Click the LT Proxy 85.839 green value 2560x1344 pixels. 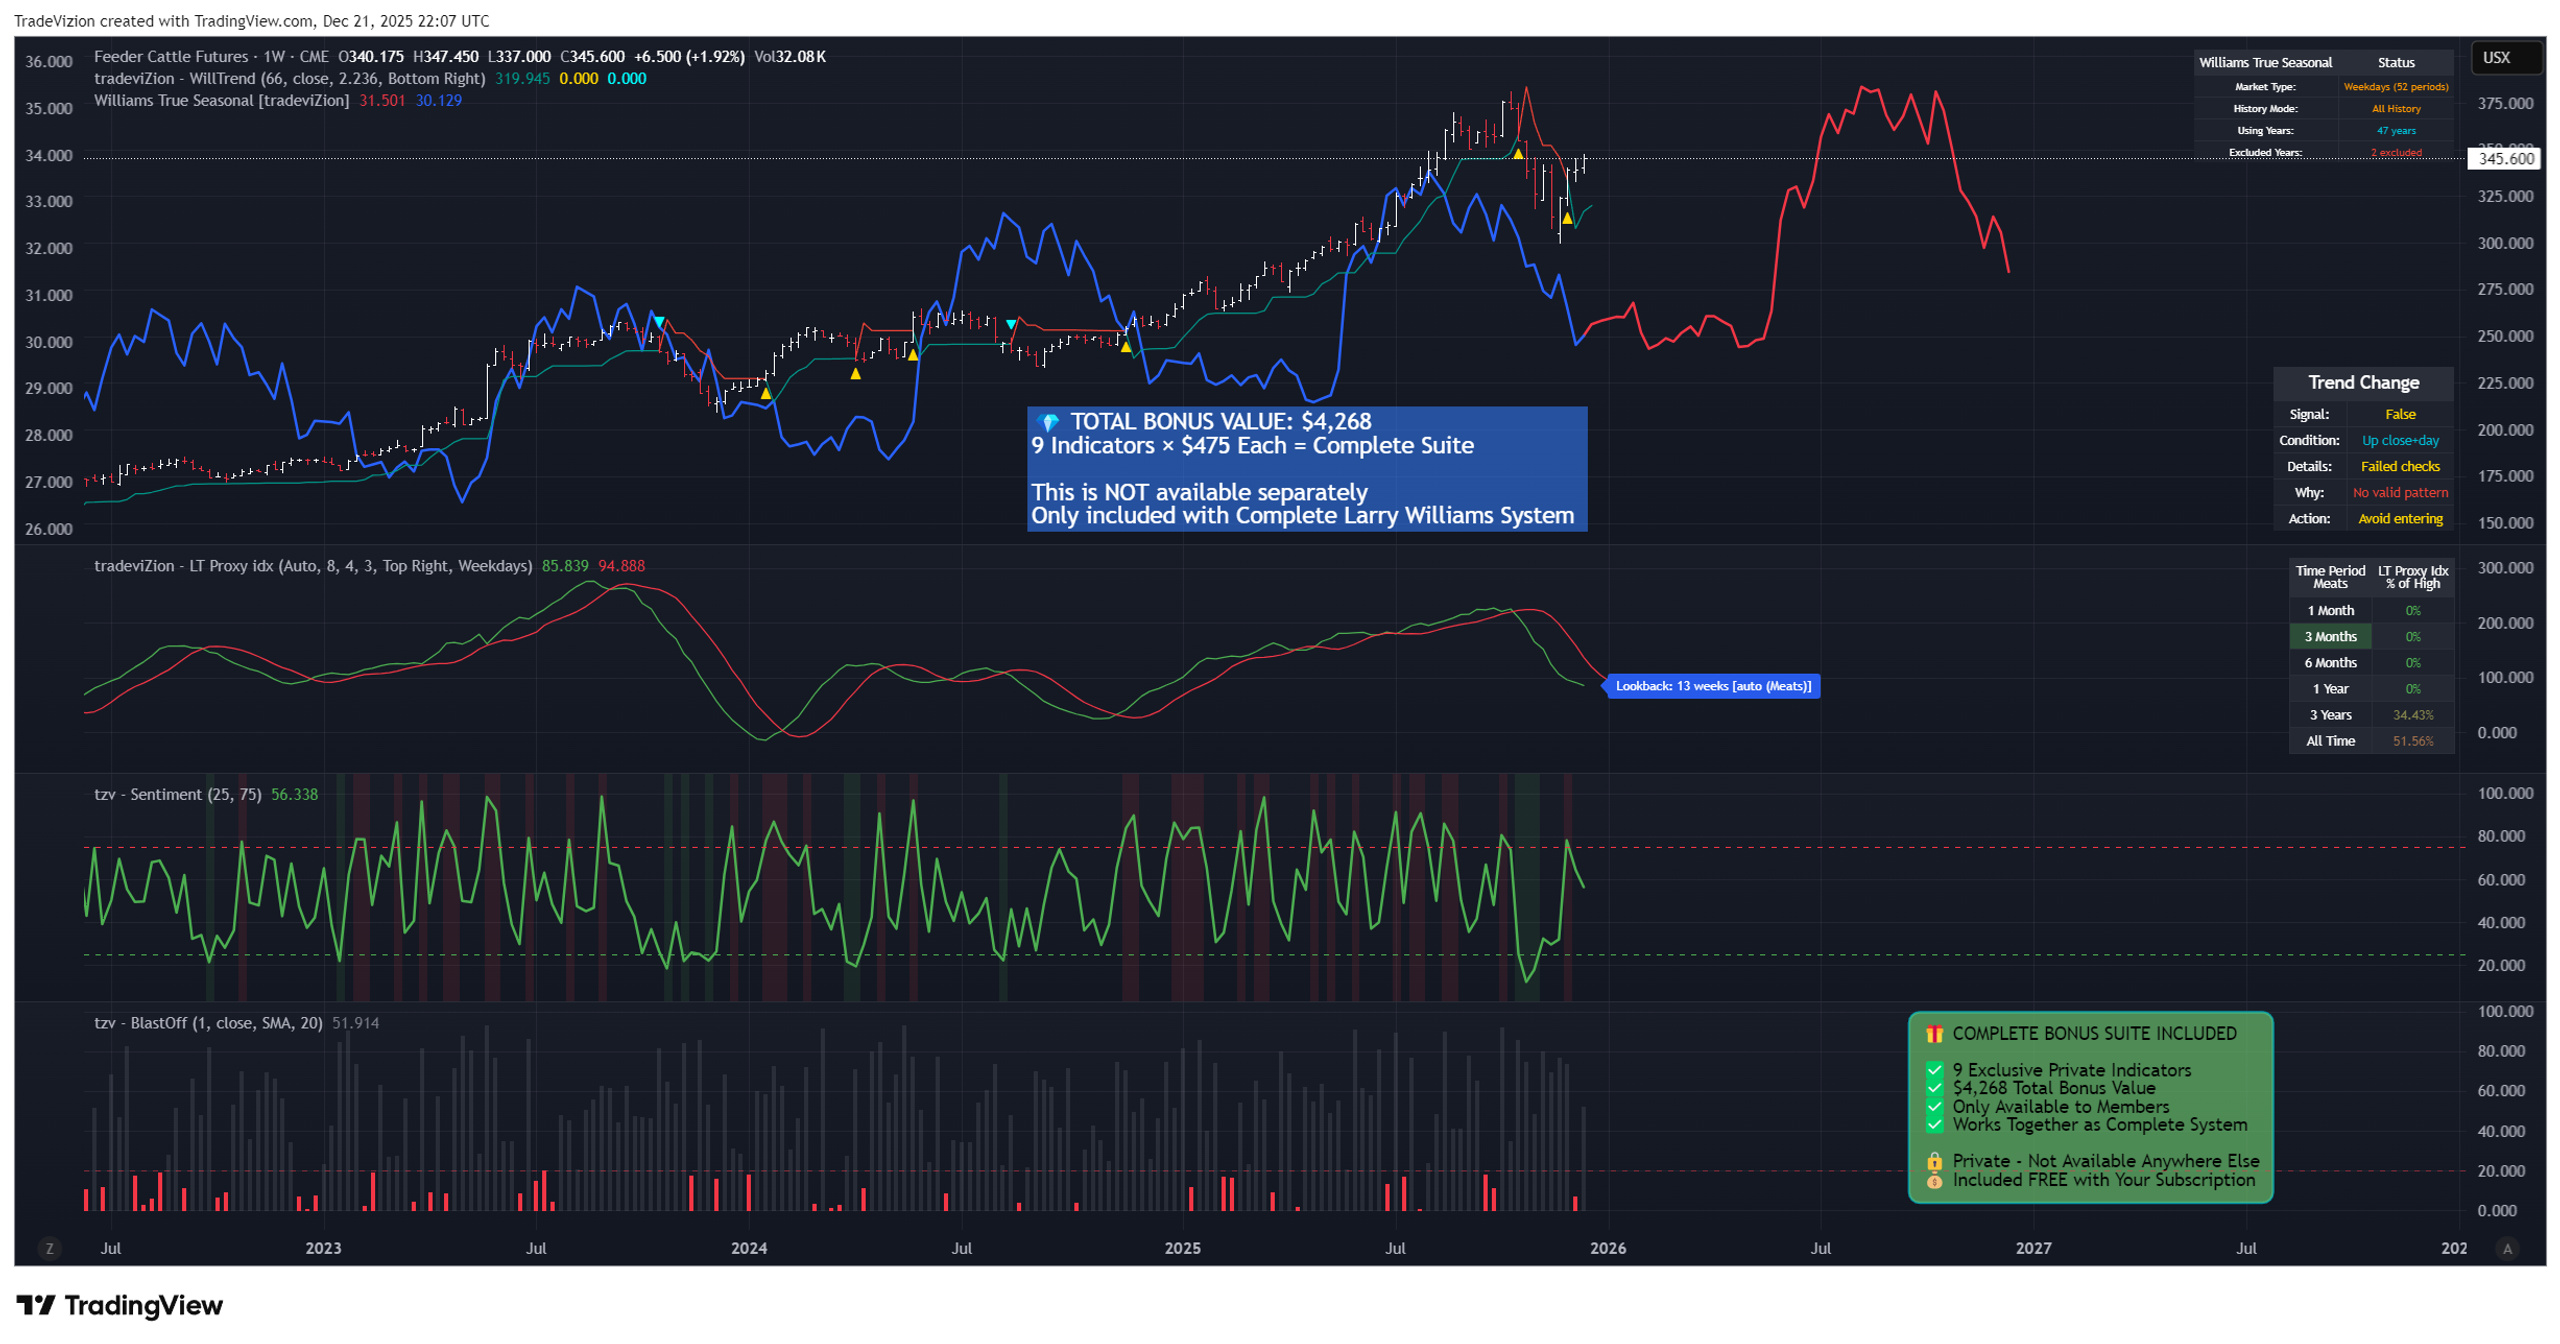coord(565,566)
